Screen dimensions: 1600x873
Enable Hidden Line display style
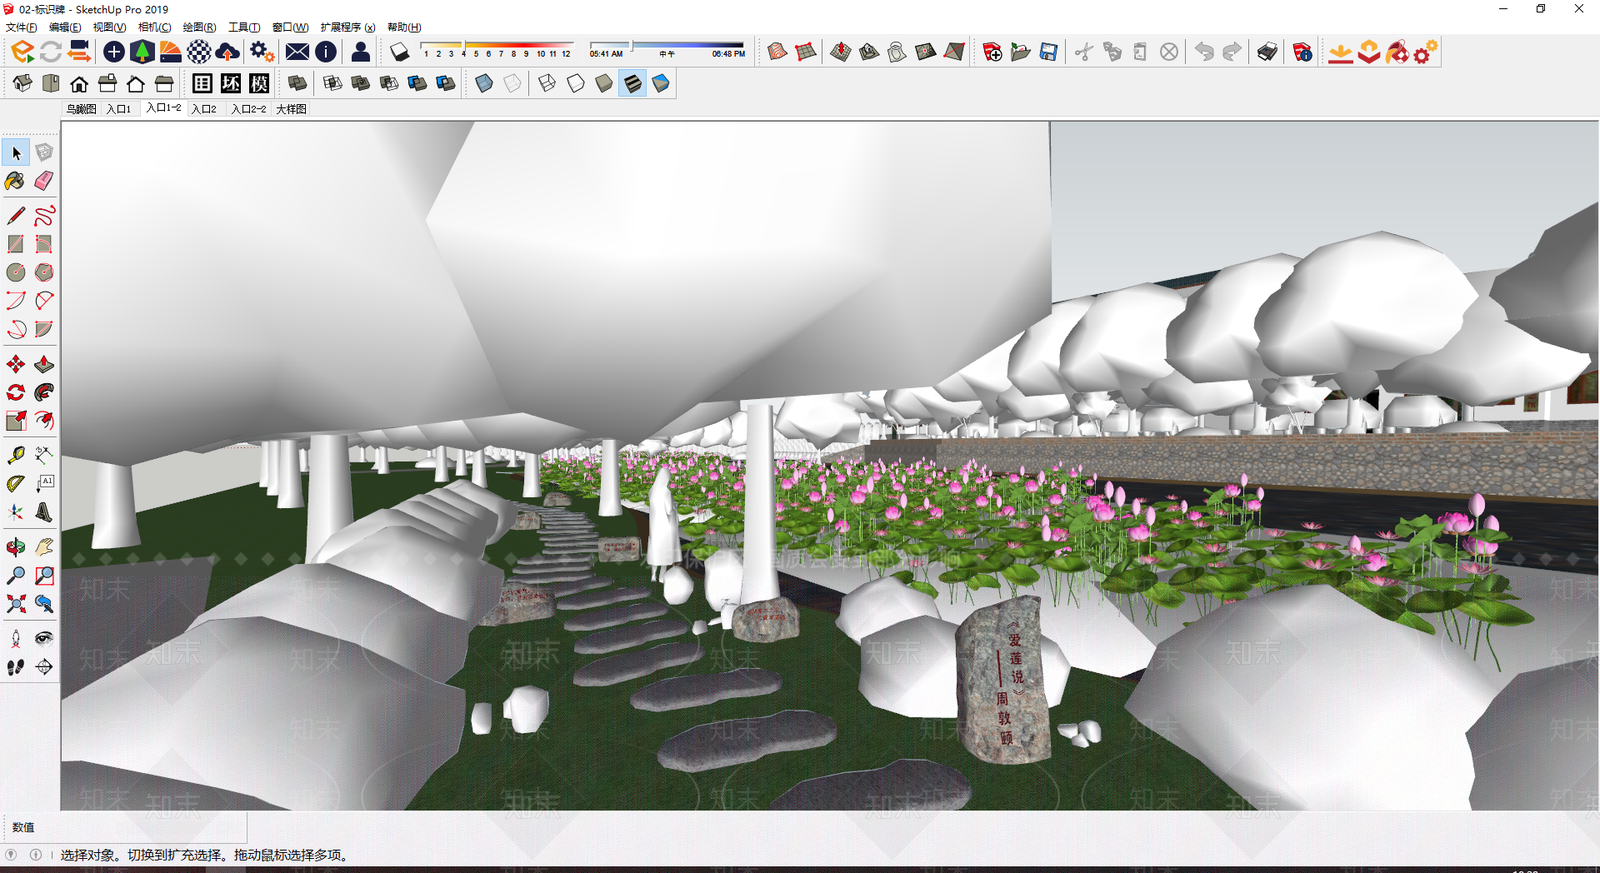pos(575,83)
